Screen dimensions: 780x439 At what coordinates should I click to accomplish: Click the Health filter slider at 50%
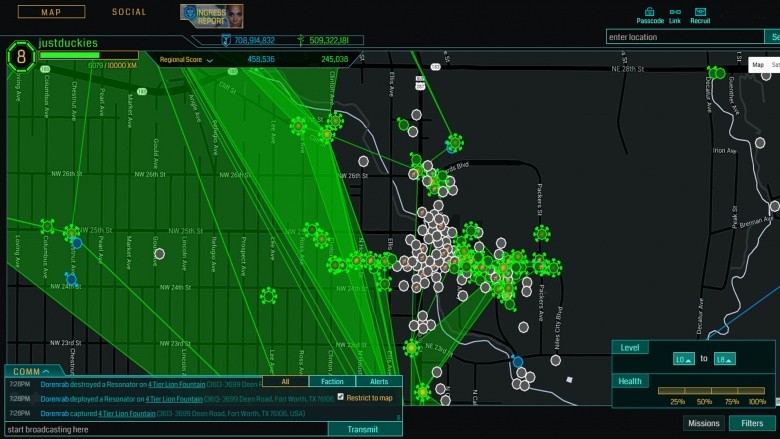pos(711,391)
